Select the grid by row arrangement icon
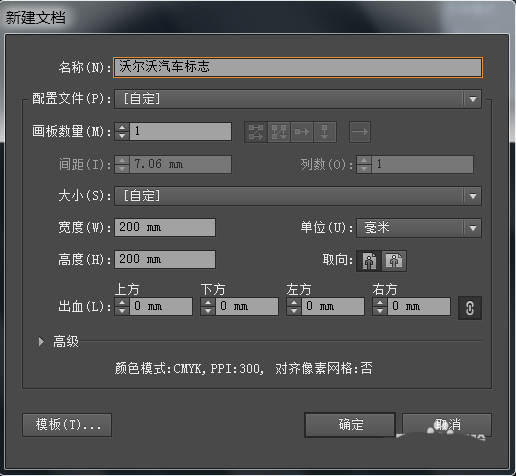Viewport: 516px width, 476px height. 256,132
